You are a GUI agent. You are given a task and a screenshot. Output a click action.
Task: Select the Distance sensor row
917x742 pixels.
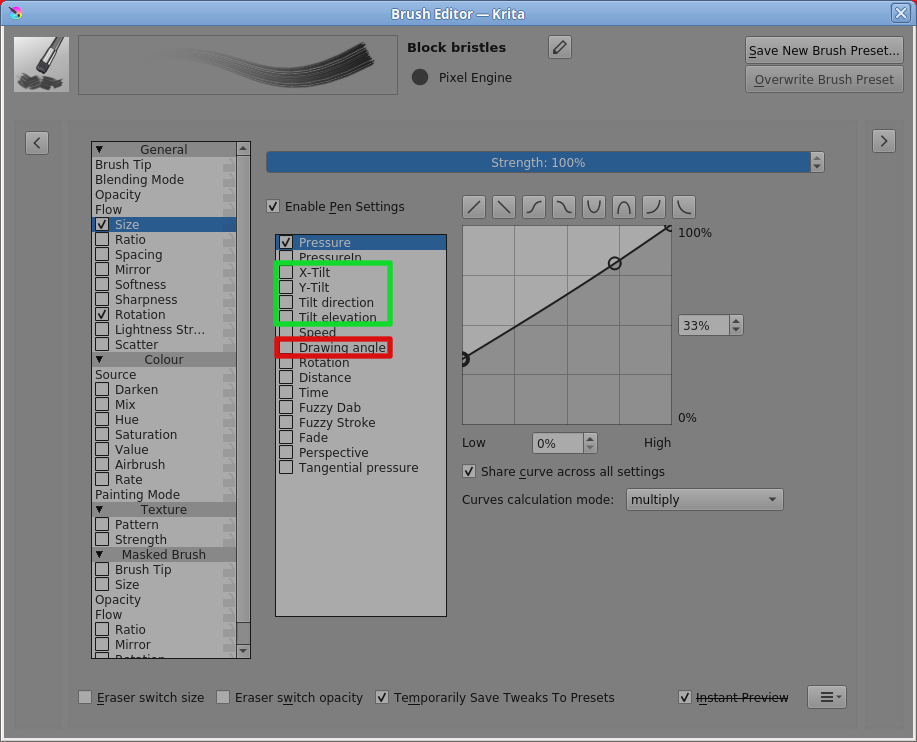(361, 378)
